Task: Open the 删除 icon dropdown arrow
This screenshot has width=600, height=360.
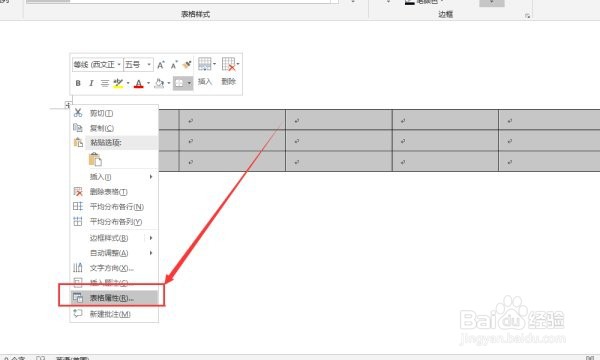Action: coord(238,64)
